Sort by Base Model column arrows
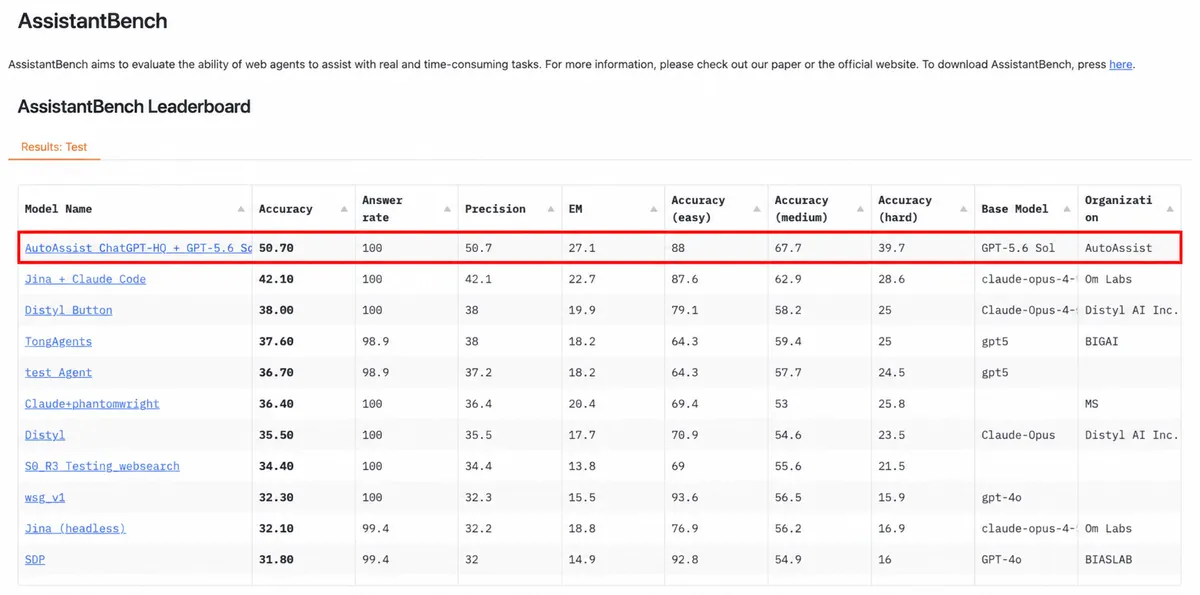Image resolution: width=1200 pixels, height=595 pixels. 1067,209
